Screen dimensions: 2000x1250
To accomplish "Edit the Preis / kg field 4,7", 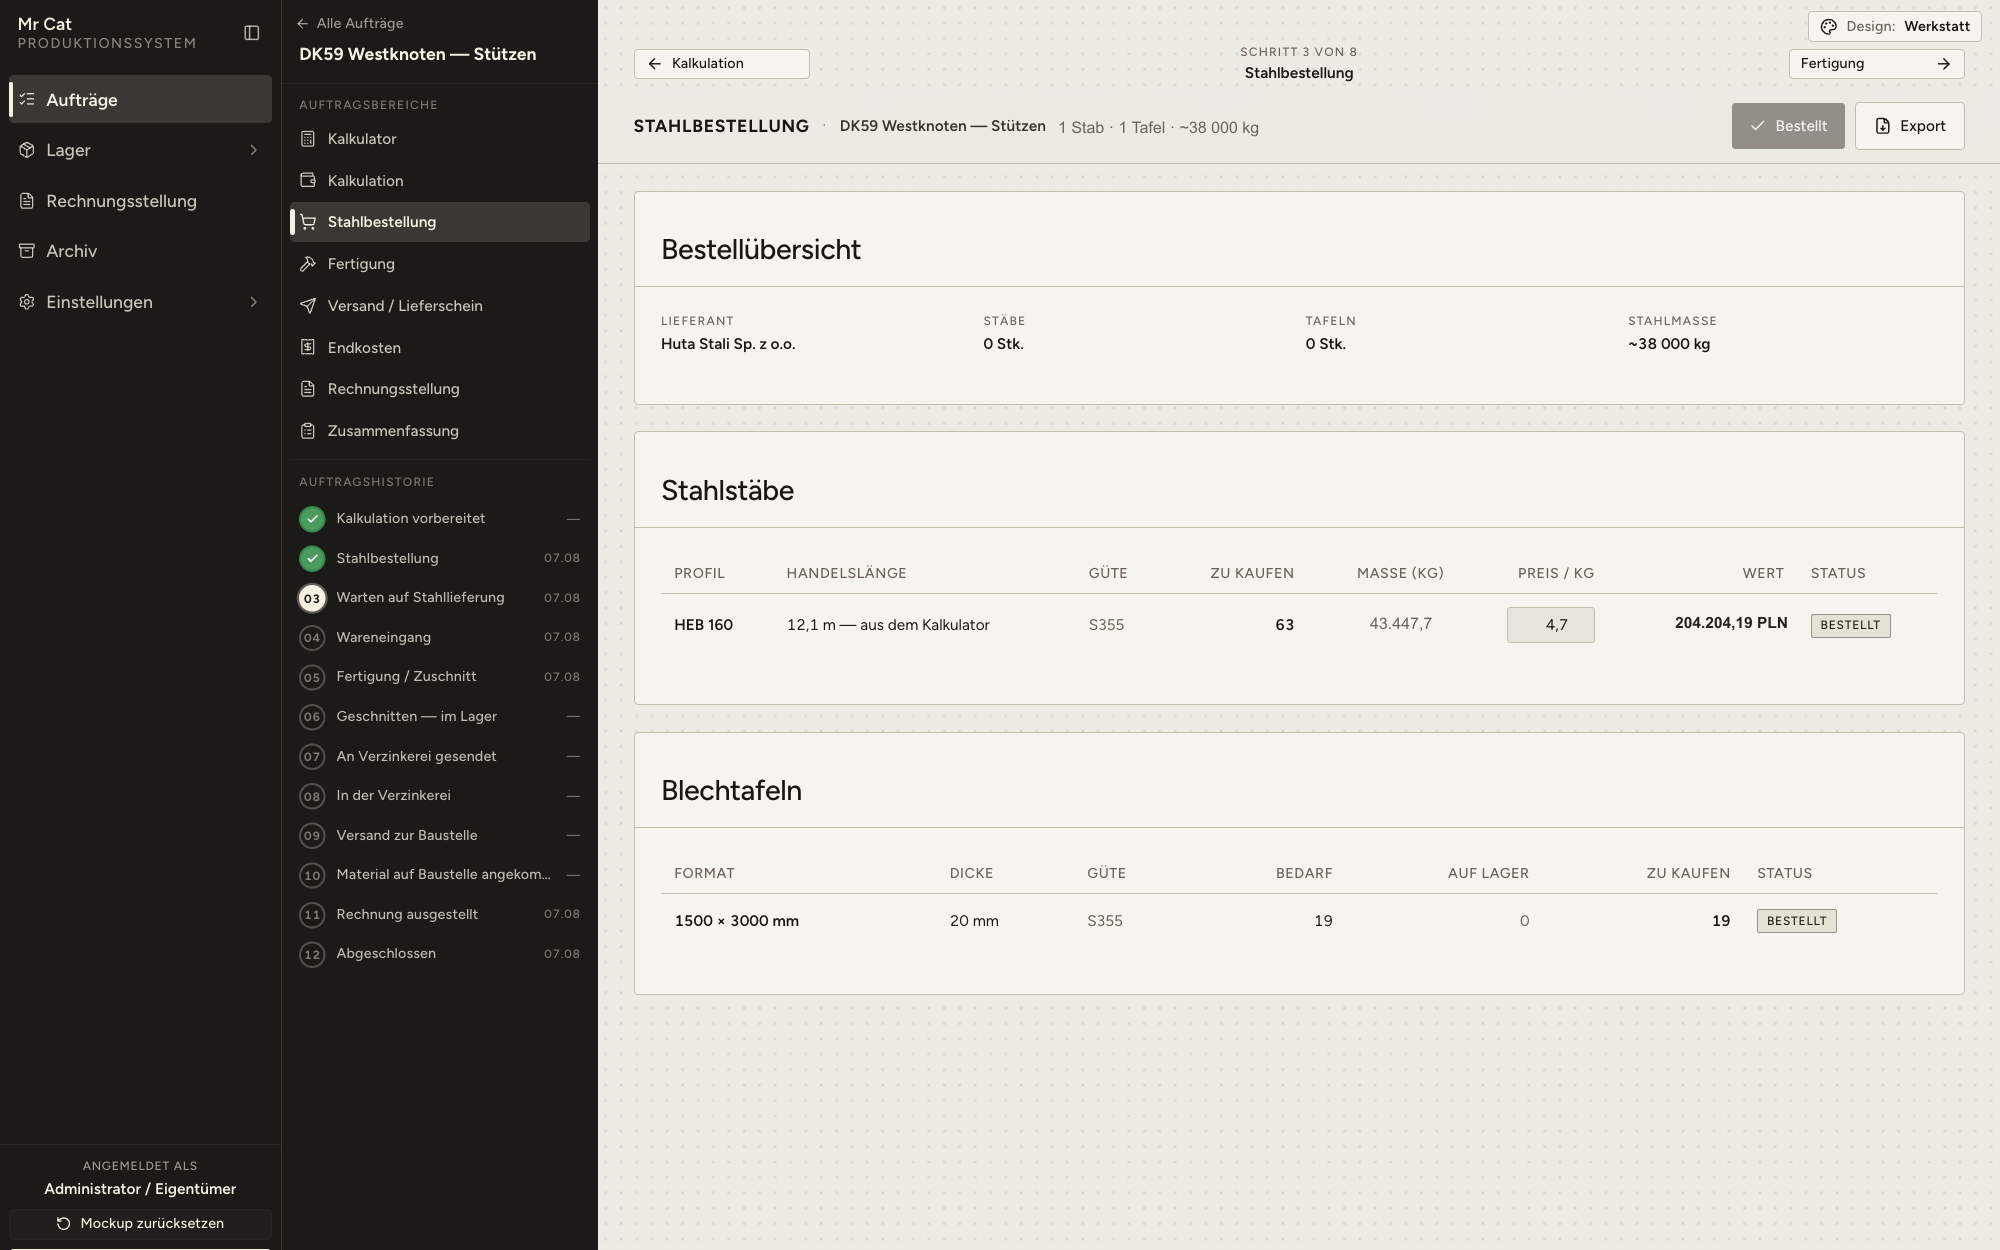I will point(1550,625).
